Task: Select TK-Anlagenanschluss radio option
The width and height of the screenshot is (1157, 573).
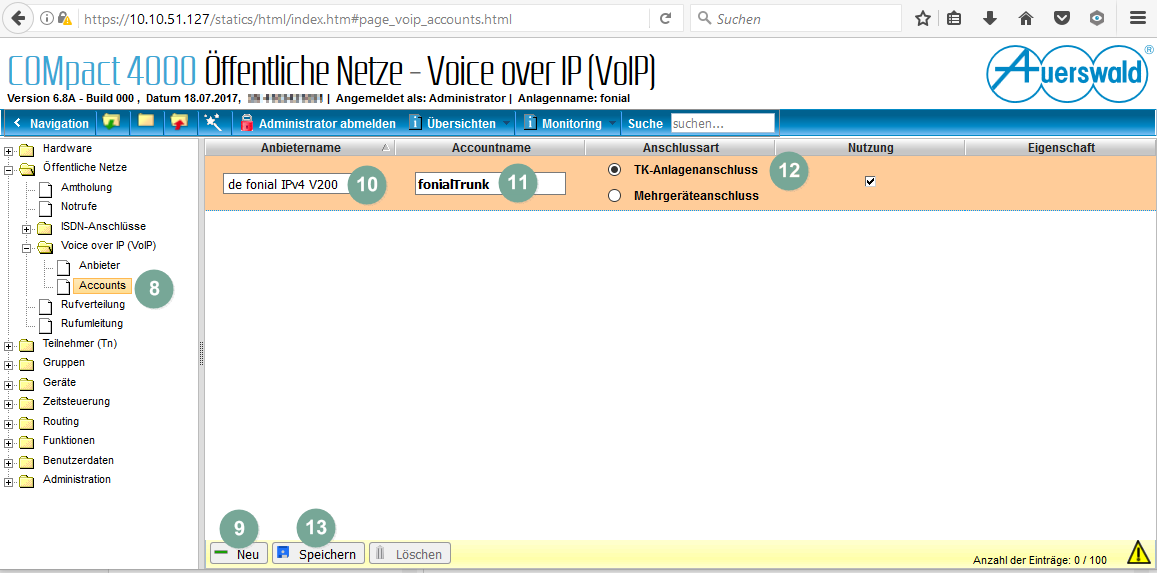Action: click(x=614, y=170)
